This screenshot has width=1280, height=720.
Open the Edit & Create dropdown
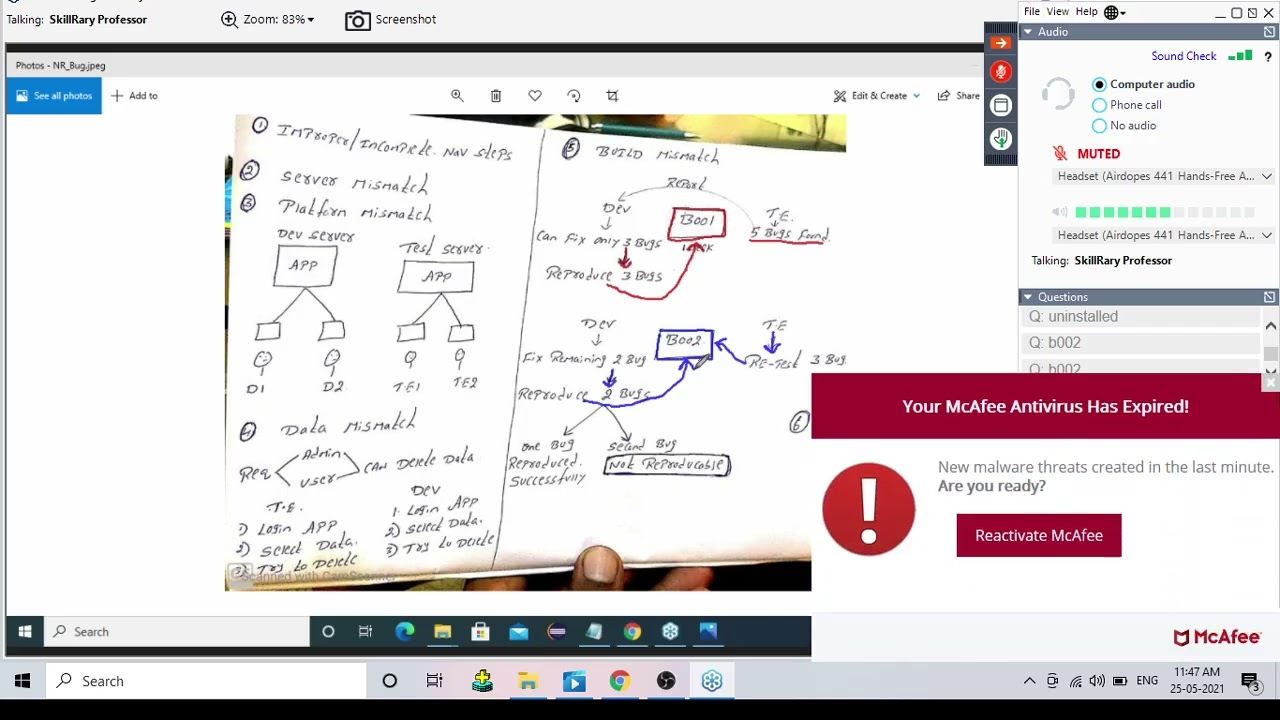click(x=877, y=96)
